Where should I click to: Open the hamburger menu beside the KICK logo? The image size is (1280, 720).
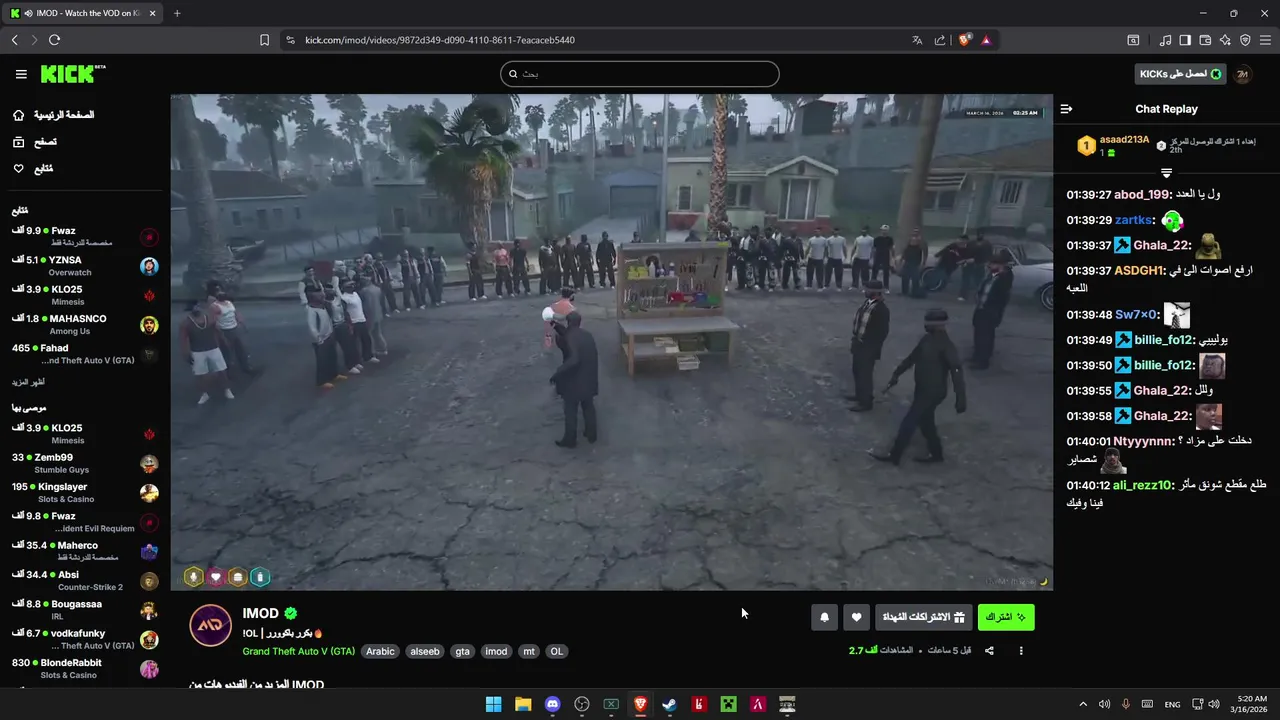21,74
